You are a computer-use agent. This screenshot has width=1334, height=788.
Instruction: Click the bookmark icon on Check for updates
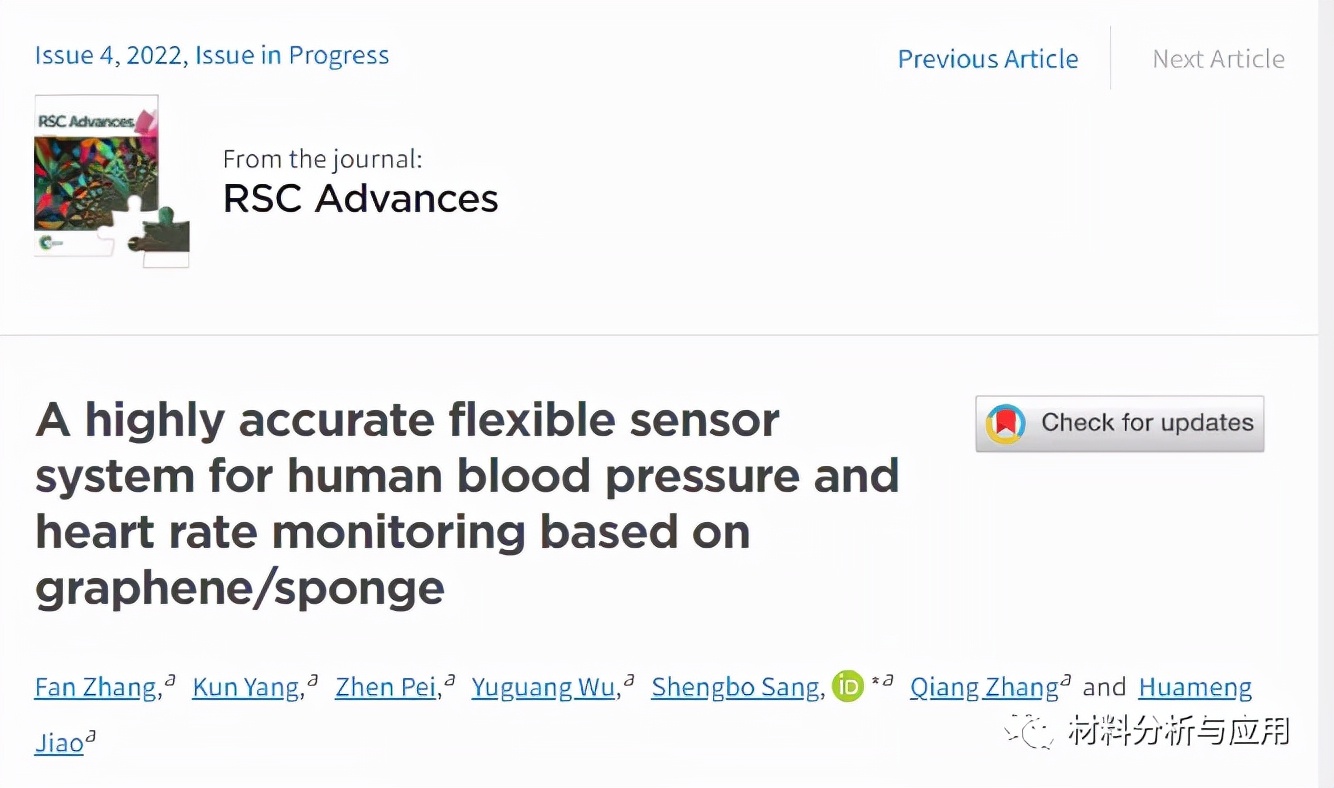1005,423
